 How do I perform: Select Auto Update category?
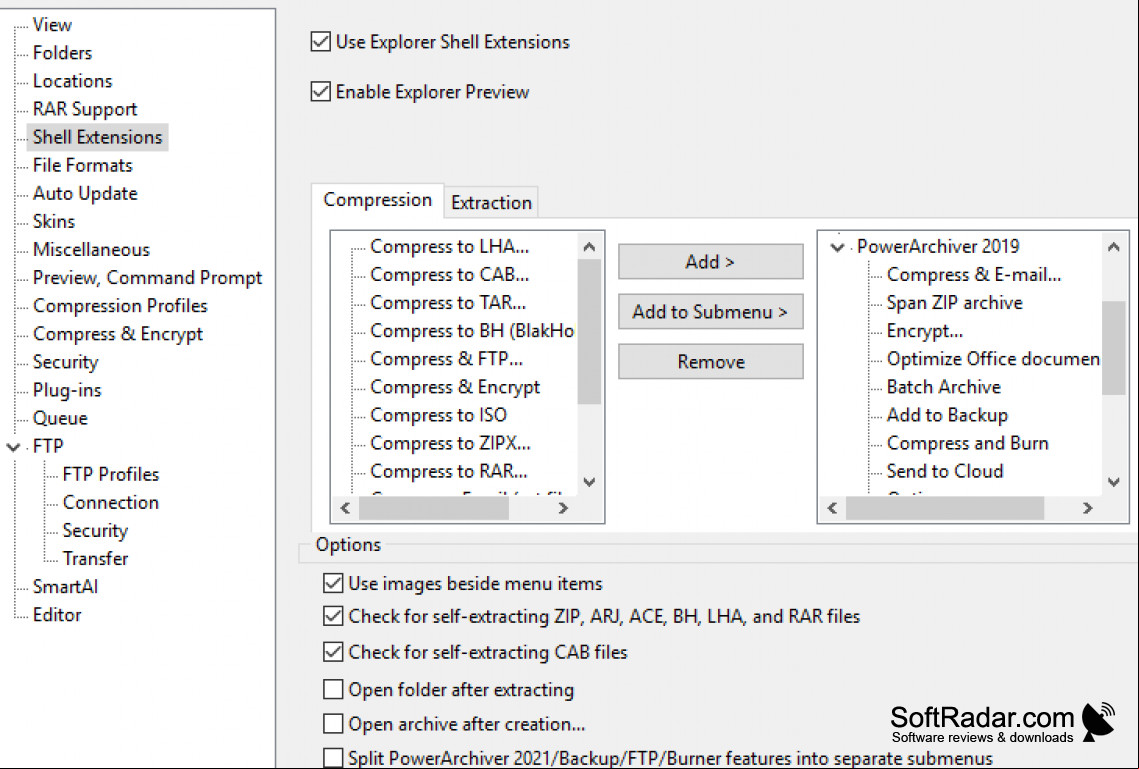[x=85, y=194]
